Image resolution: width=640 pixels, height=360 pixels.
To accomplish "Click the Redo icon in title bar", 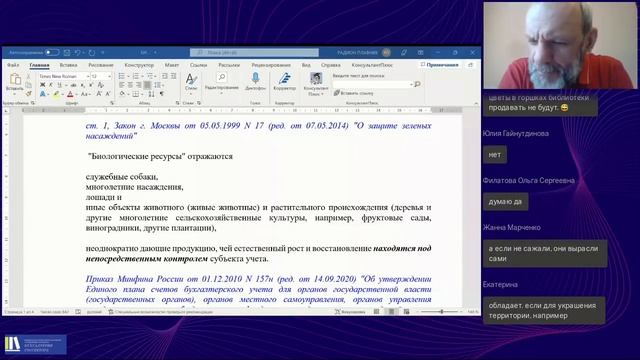I will [x=92, y=53].
